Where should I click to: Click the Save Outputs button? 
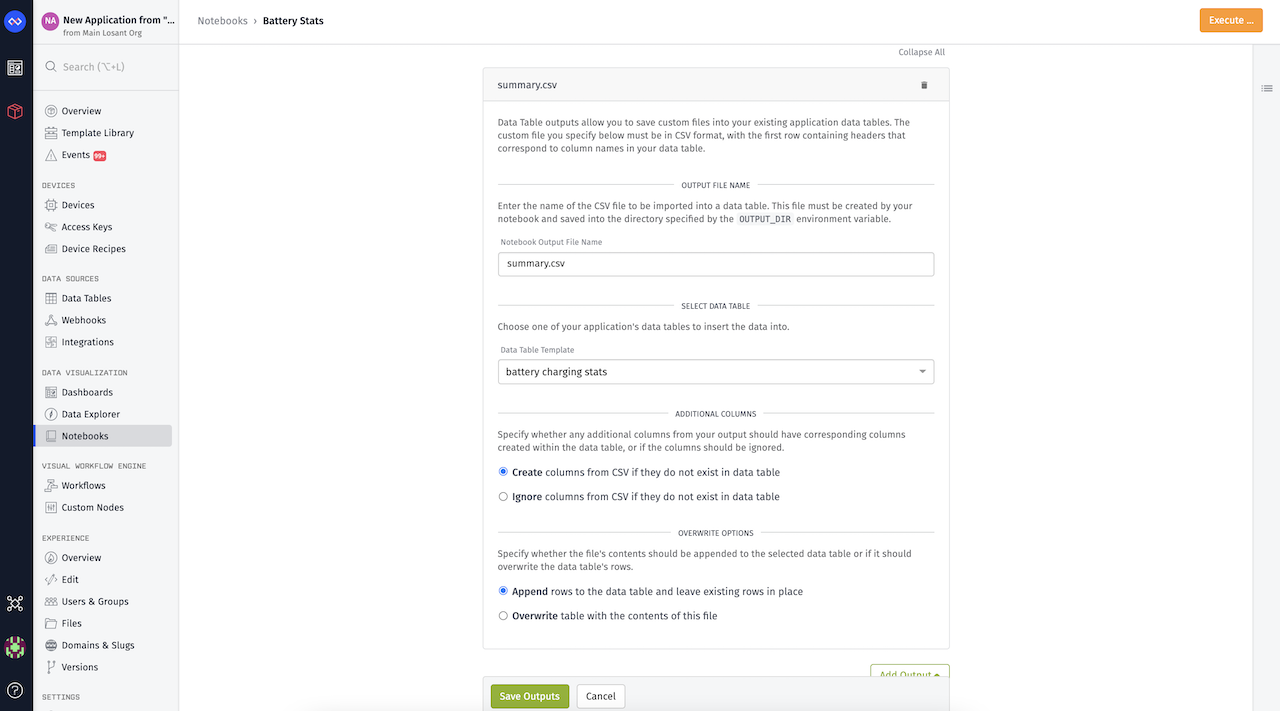coord(529,696)
